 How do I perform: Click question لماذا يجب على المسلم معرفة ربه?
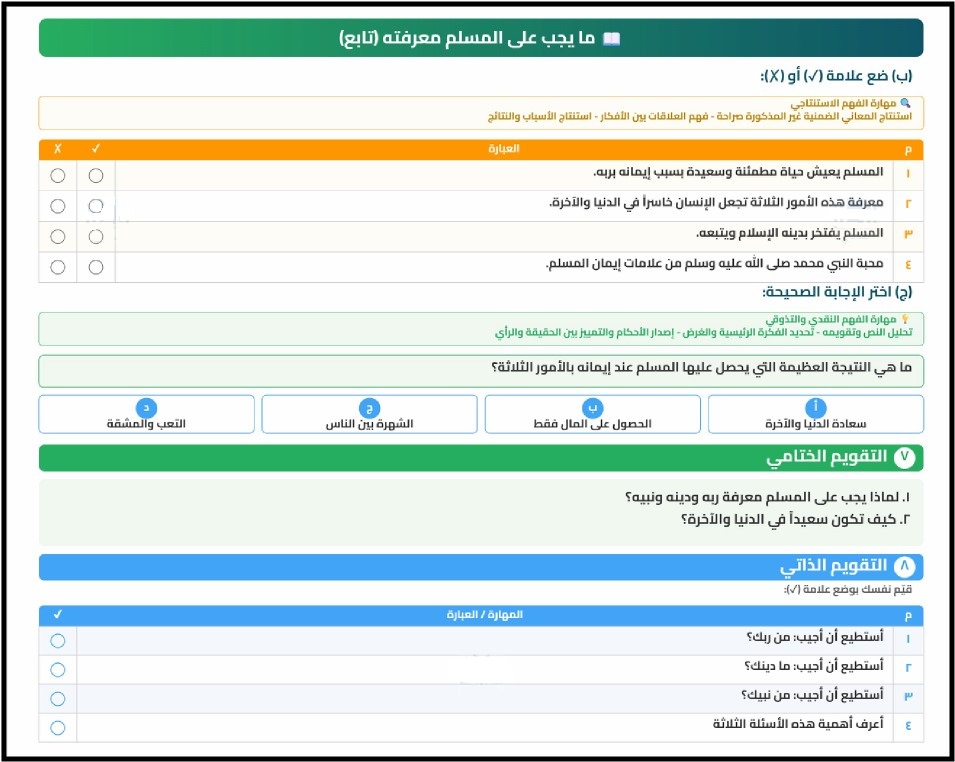(767, 497)
